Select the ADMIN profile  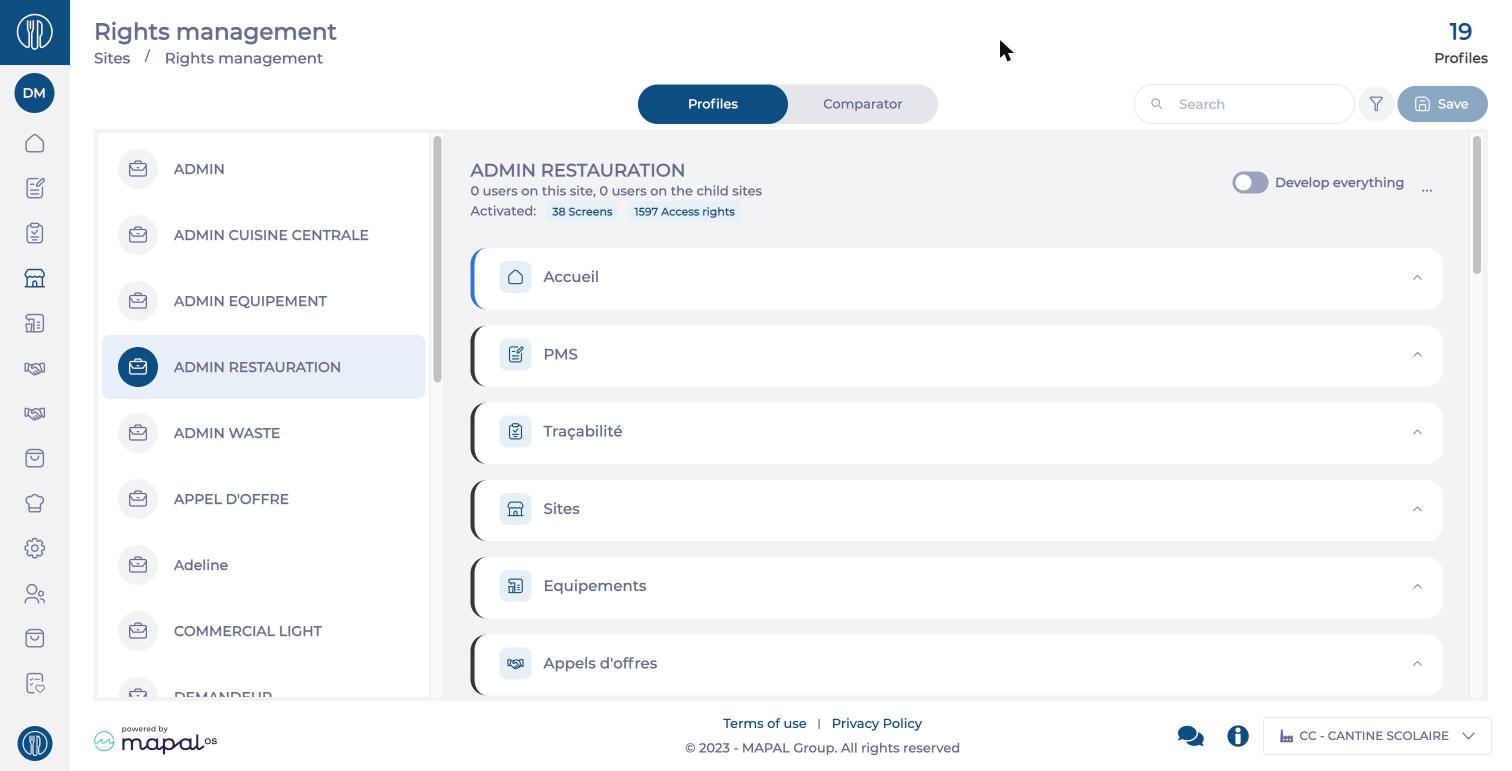264,169
